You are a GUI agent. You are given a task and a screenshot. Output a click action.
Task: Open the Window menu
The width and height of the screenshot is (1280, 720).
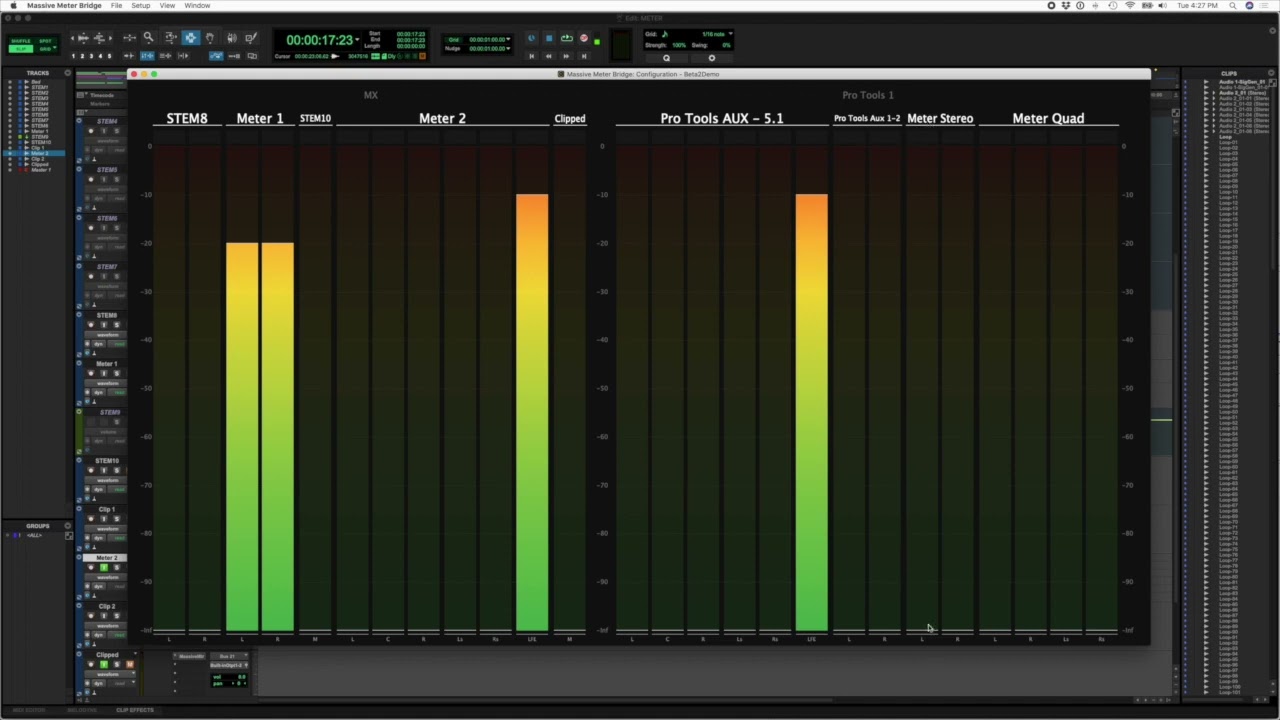(197, 5)
